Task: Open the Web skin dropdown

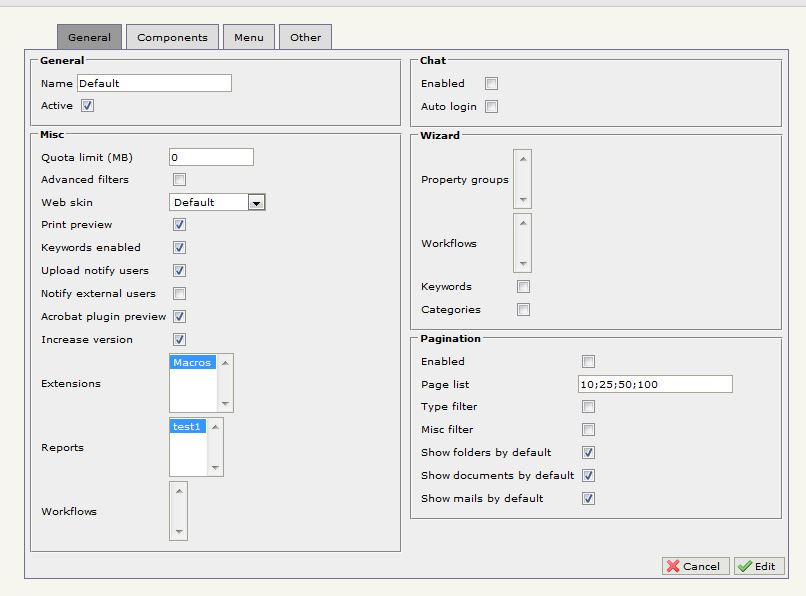Action: (x=256, y=202)
